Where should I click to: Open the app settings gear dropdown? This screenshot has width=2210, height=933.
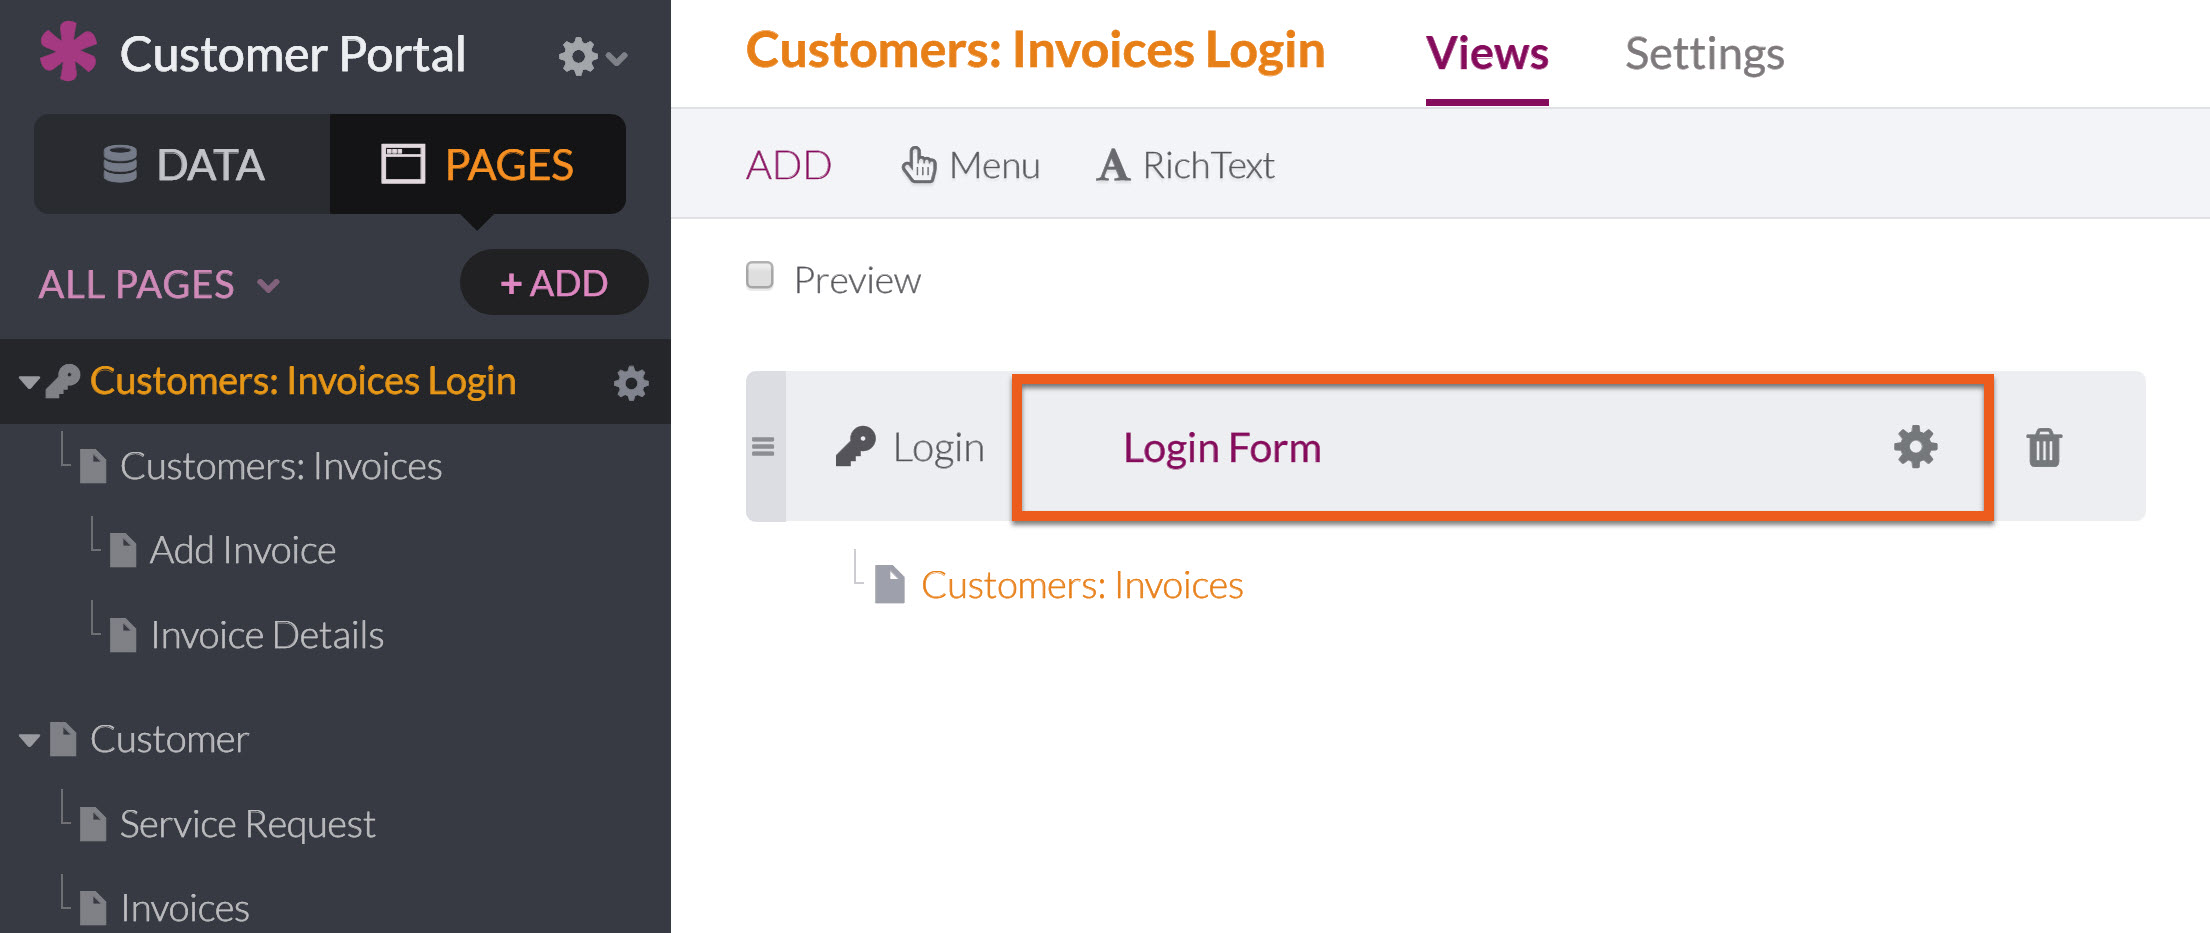(x=593, y=56)
